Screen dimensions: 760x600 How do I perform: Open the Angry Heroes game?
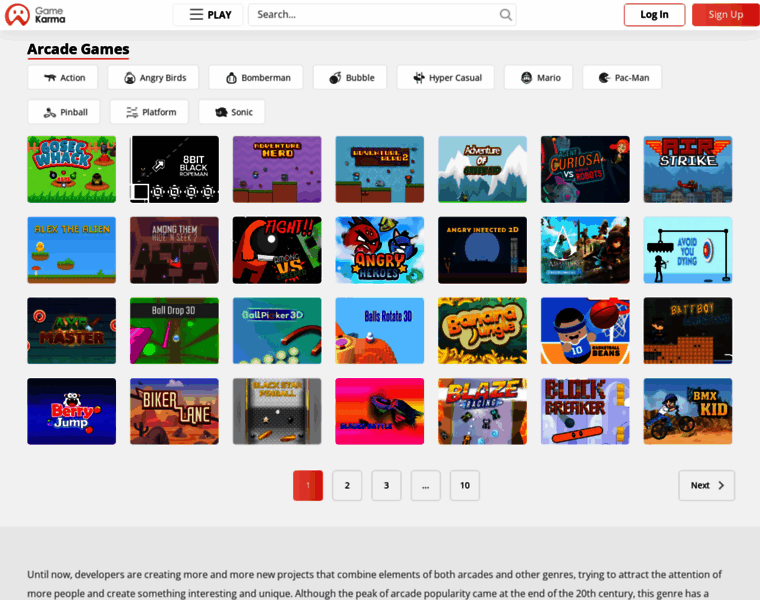click(x=380, y=250)
